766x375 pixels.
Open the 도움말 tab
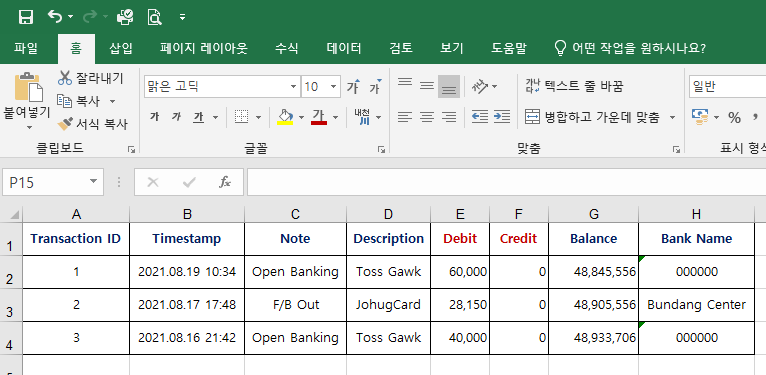point(509,48)
